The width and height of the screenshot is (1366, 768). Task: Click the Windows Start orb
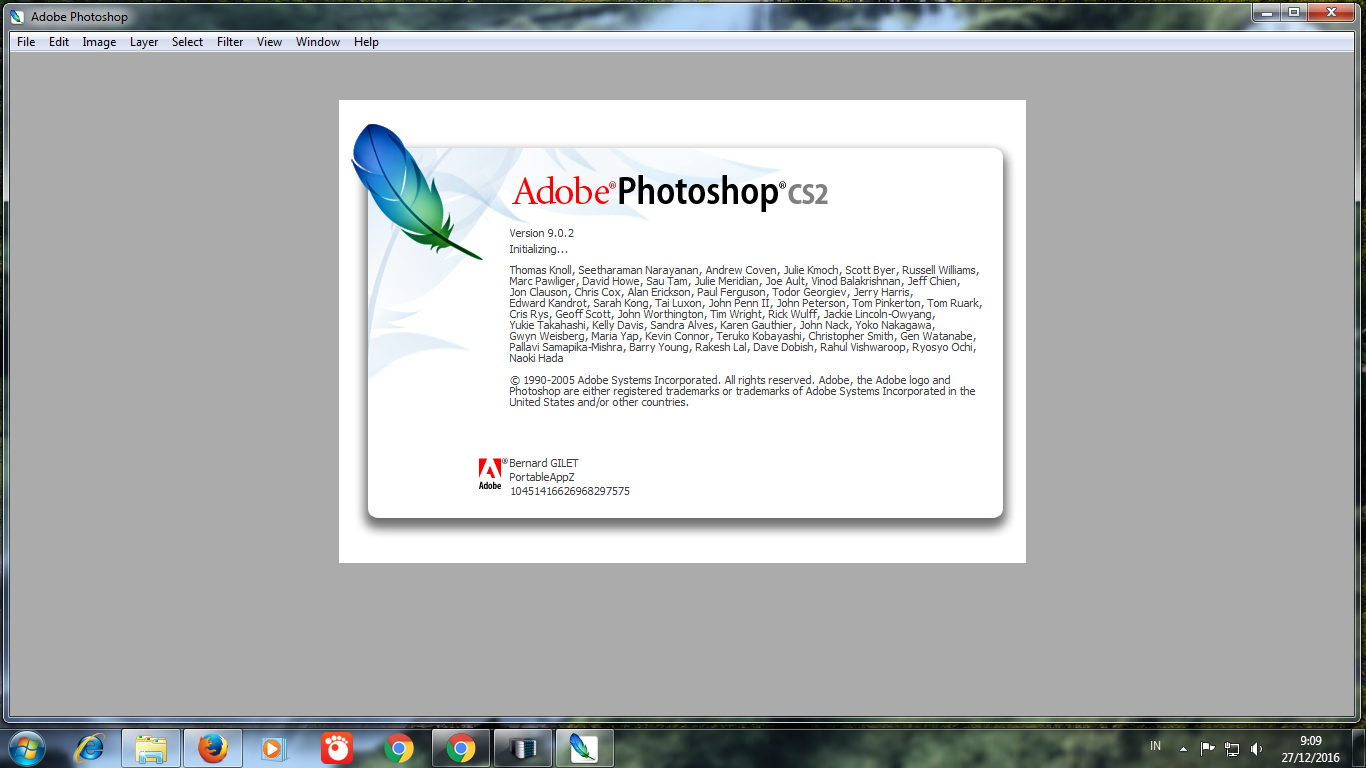point(26,748)
